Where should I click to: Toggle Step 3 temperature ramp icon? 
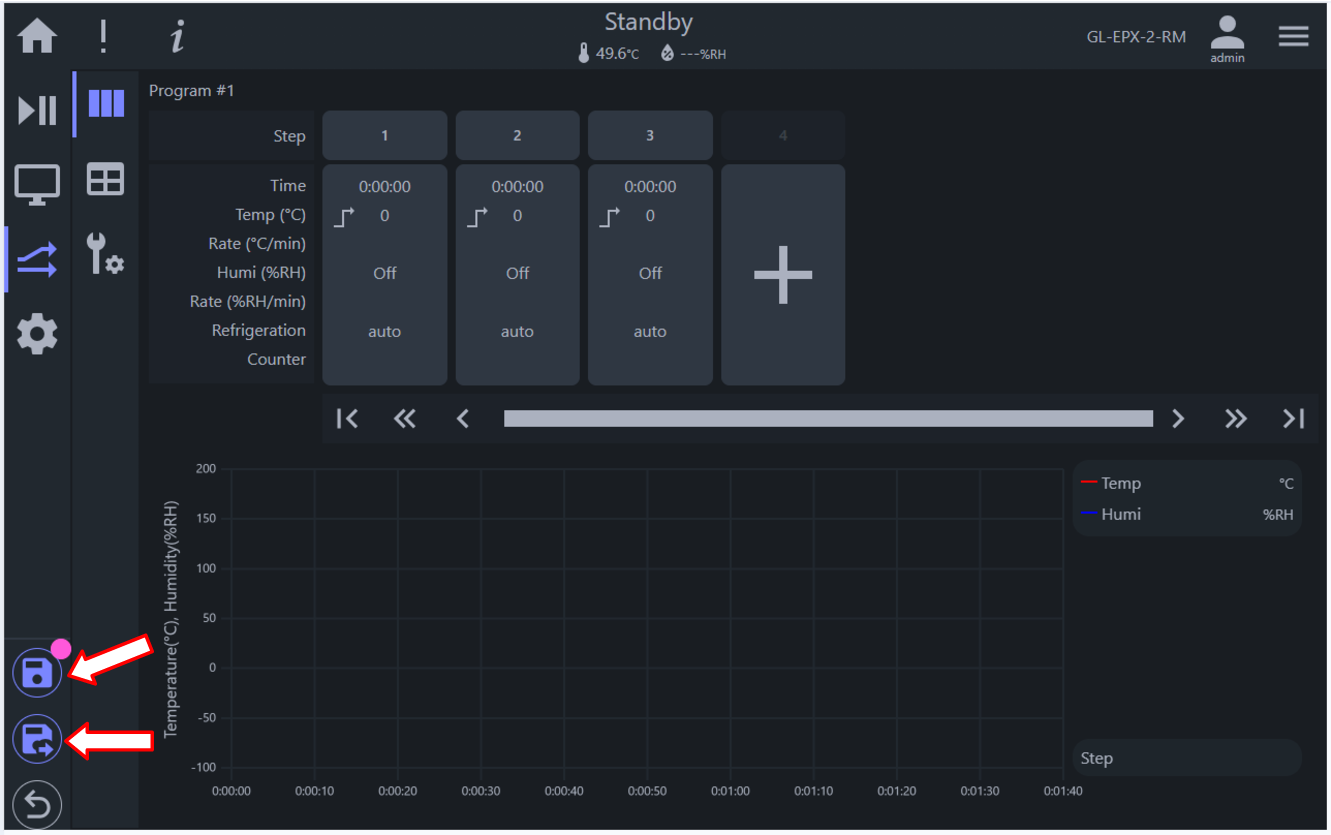click(x=609, y=216)
